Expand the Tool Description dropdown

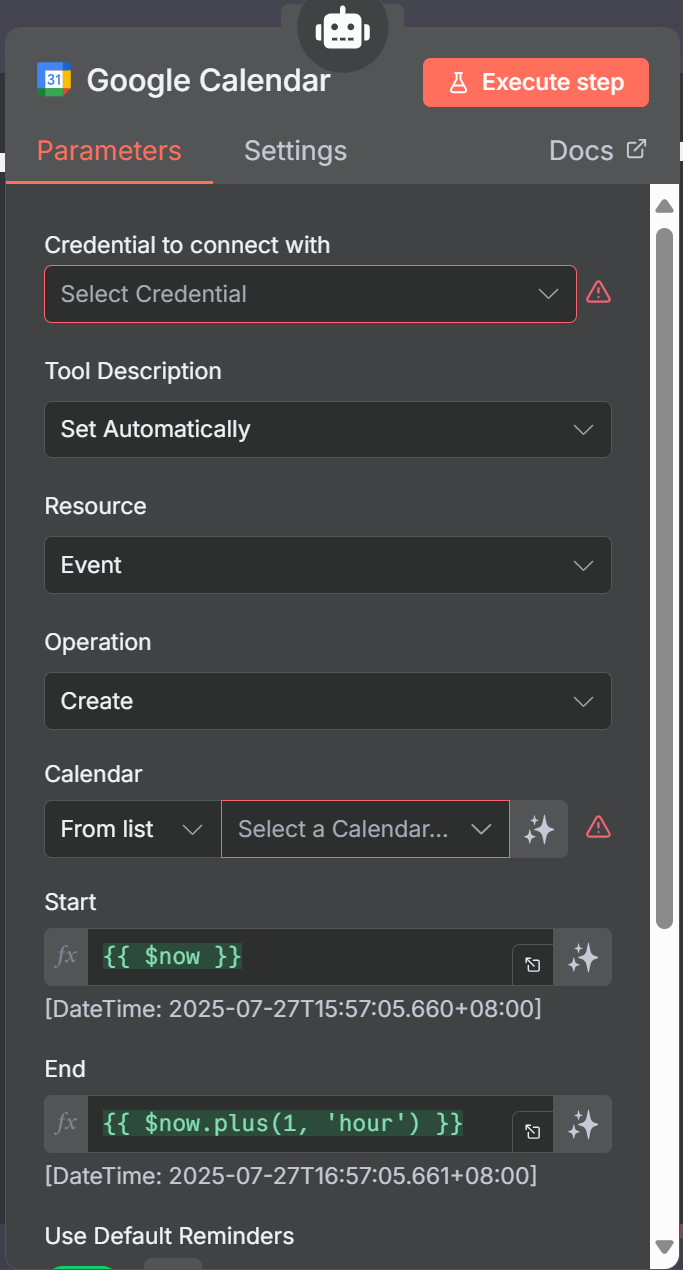(x=327, y=430)
